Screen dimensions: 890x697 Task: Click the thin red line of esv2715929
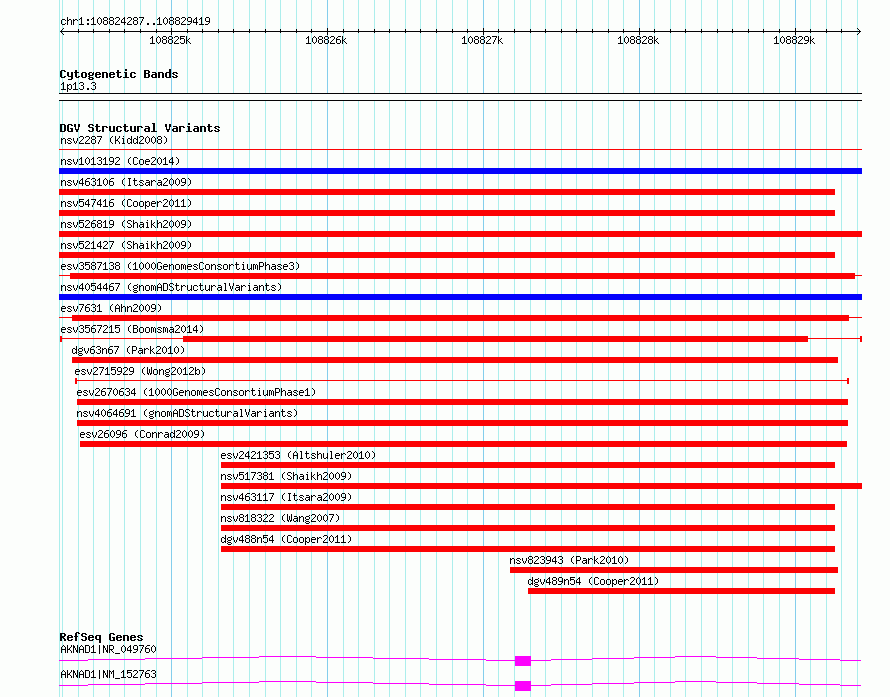(462, 381)
